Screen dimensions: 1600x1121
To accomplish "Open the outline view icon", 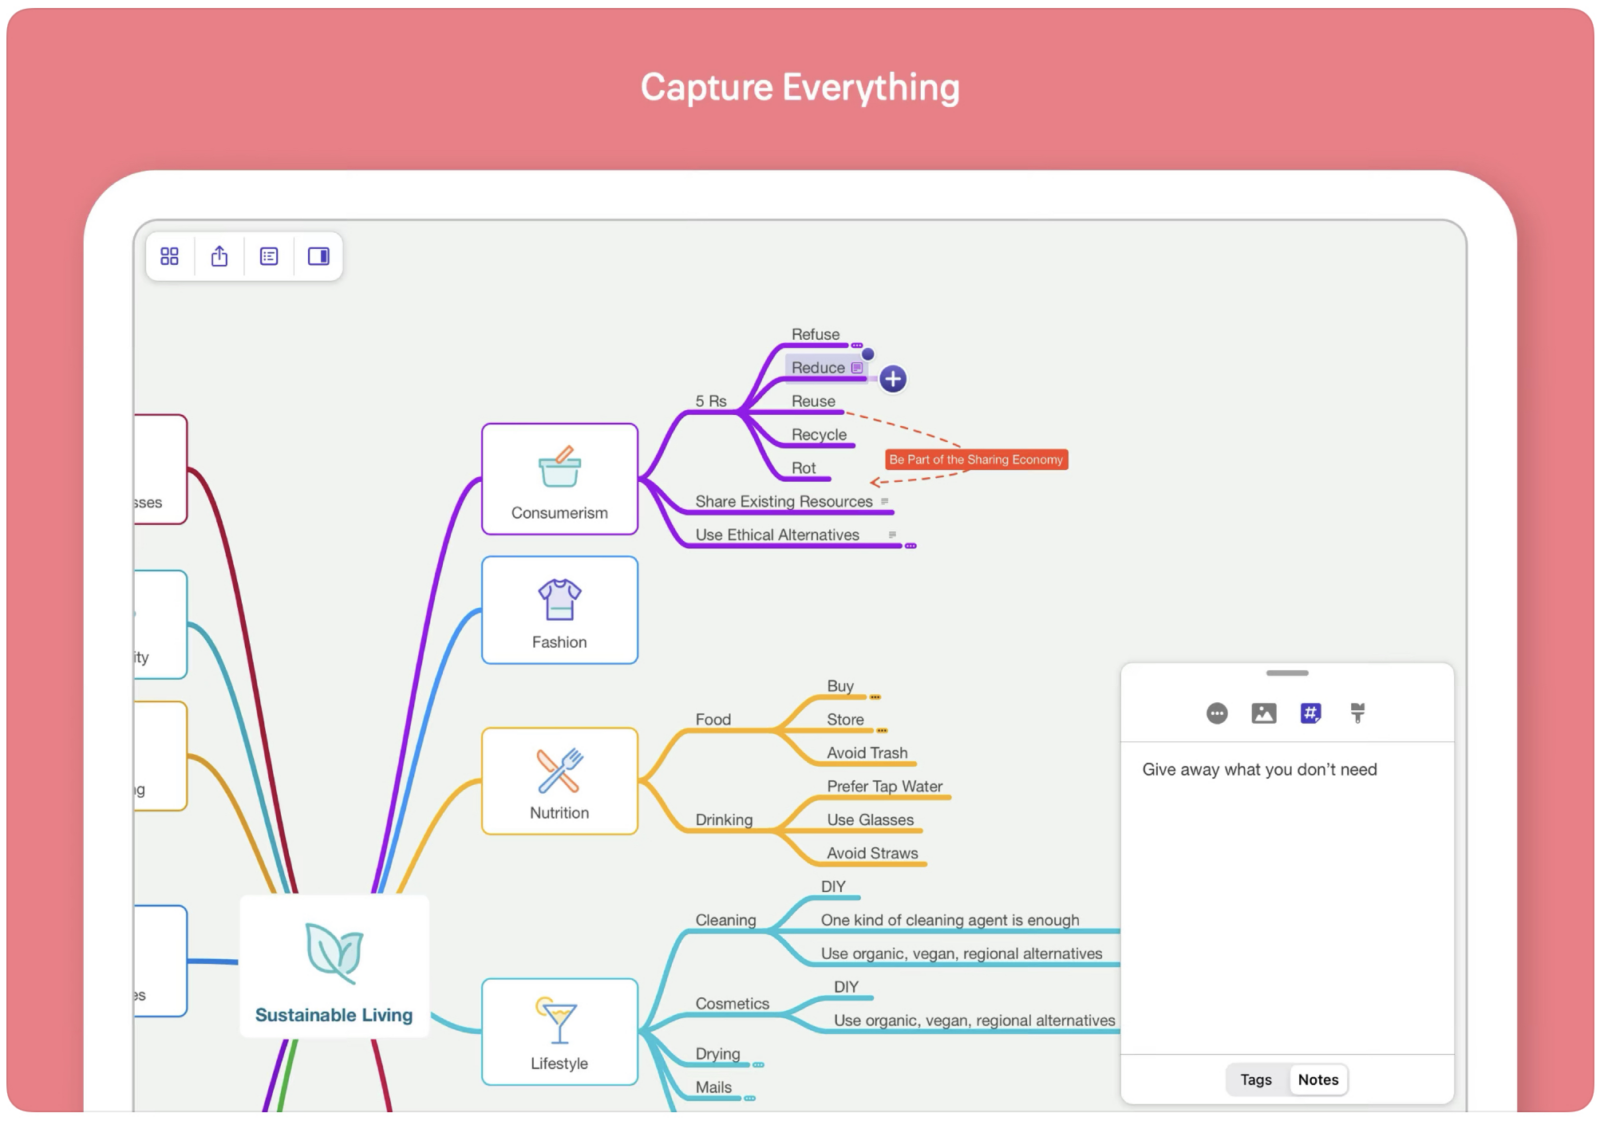I will click(x=269, y=257).
